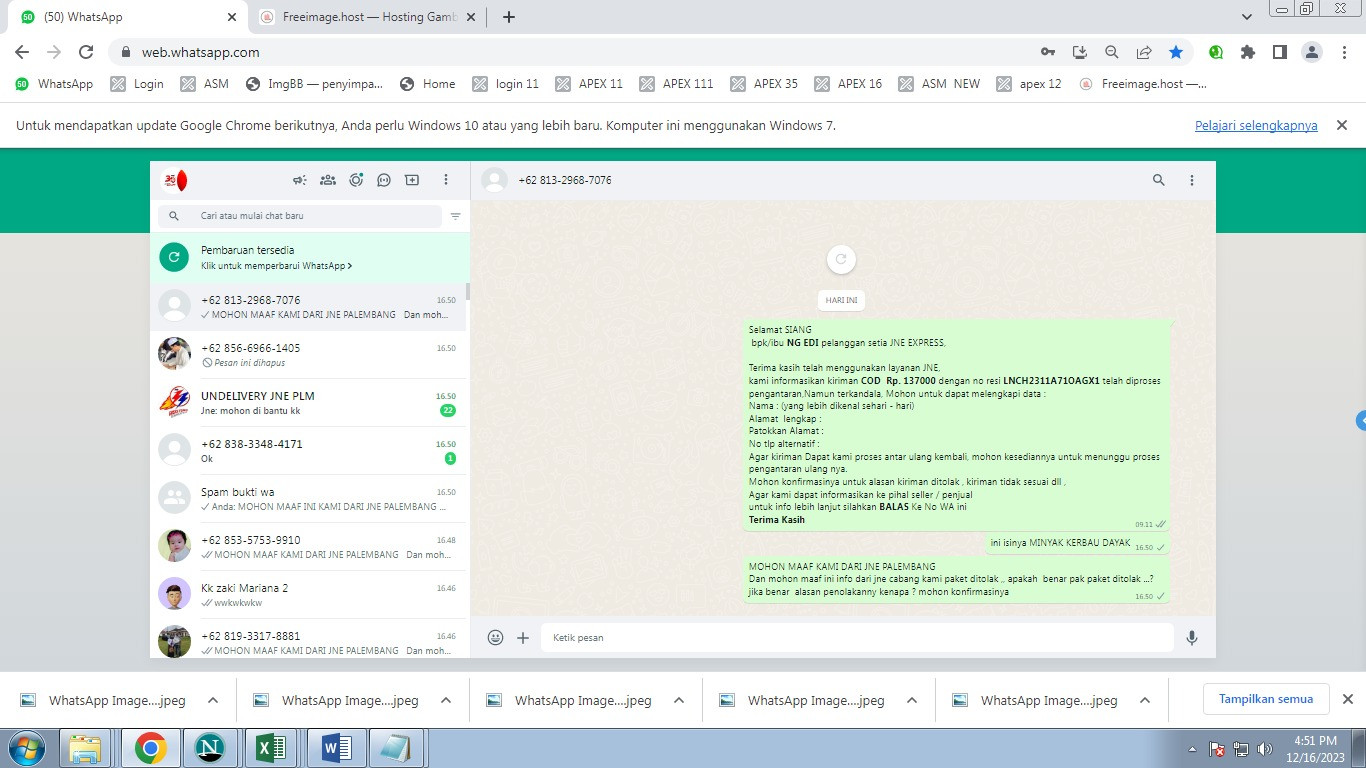This screenshot has height=768, width=1366.
Task: Go back in Chrome
Action: pyautogui.click(x=22, y=52)
